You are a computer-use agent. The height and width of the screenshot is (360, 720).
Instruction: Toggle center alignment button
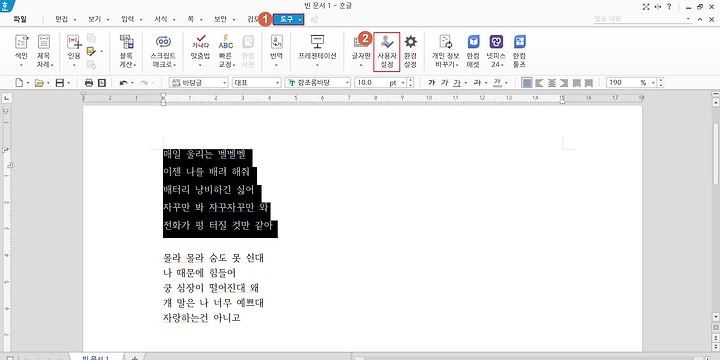tap(552, 83)
